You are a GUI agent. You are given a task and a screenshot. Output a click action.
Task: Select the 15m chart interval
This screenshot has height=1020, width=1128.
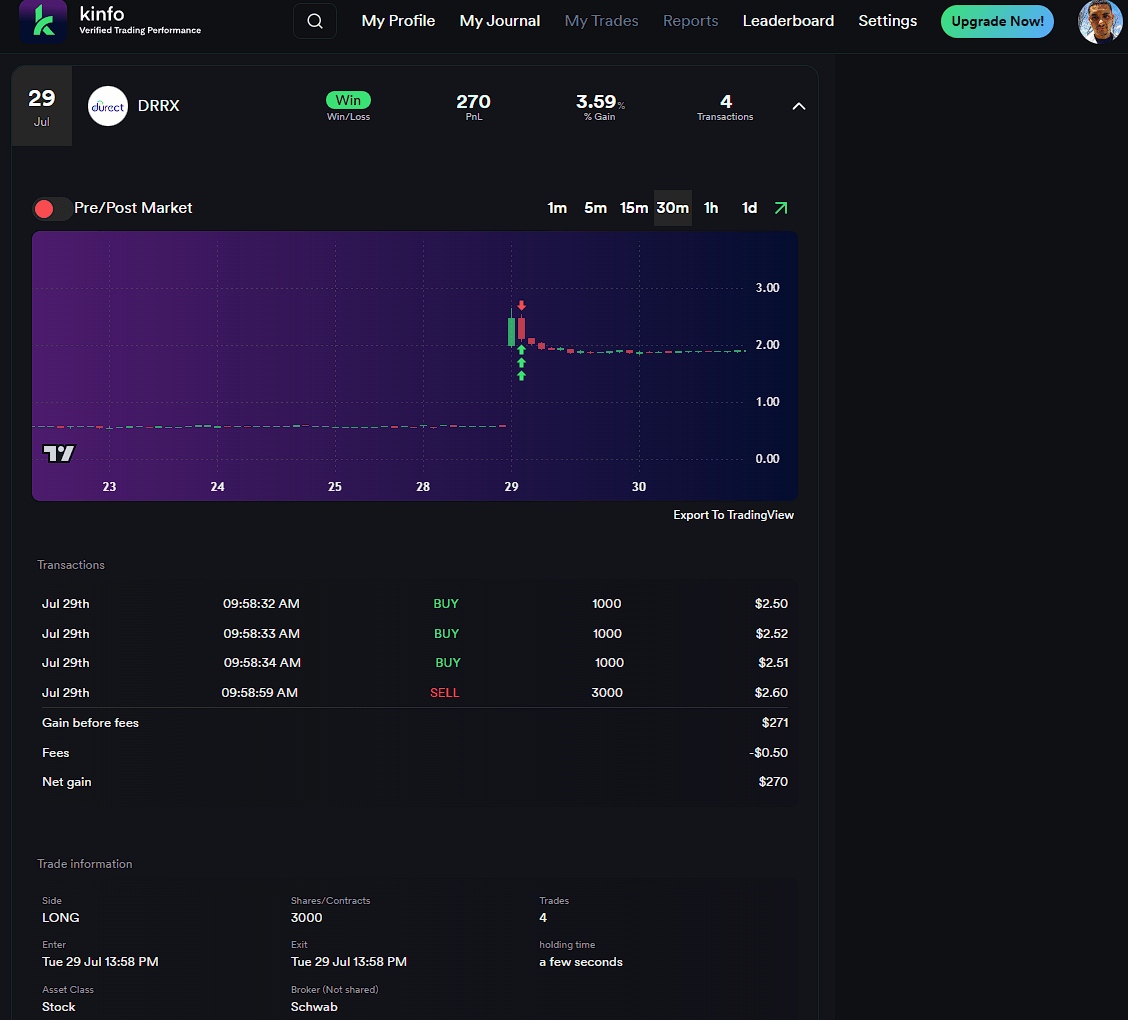pyautogui.click(x=634, y=208)
